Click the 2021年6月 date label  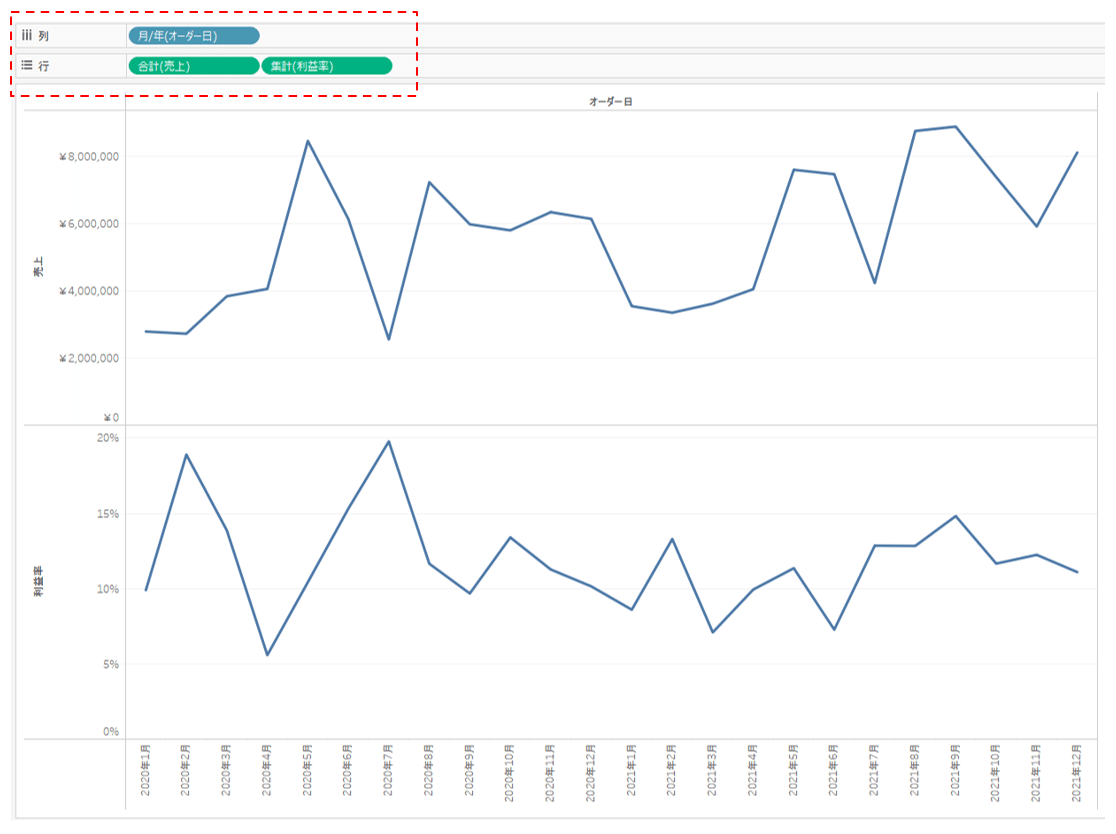(834, 770)
